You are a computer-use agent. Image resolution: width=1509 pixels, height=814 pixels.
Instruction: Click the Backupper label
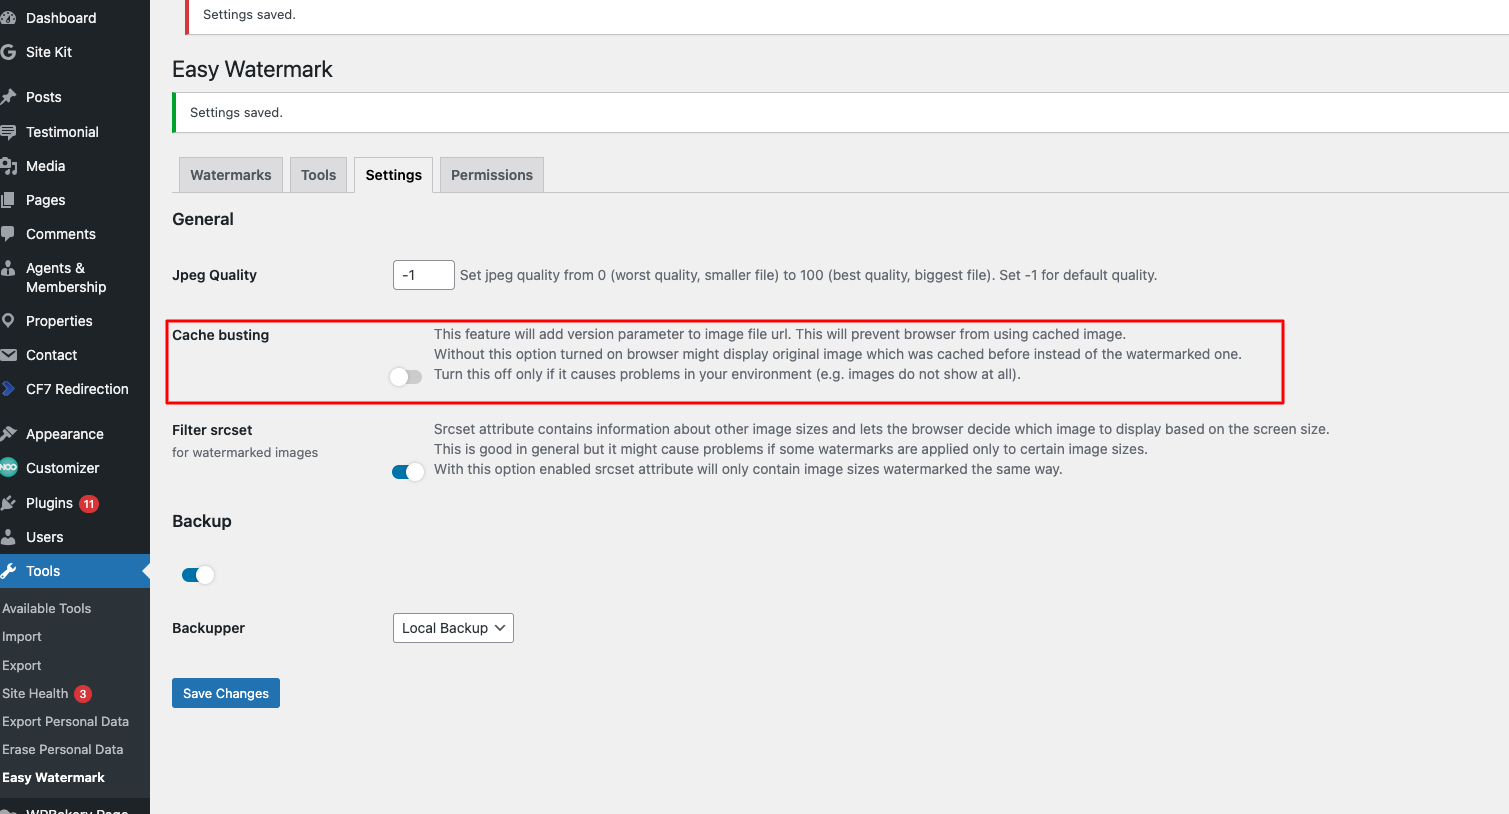tap(208, 628)
